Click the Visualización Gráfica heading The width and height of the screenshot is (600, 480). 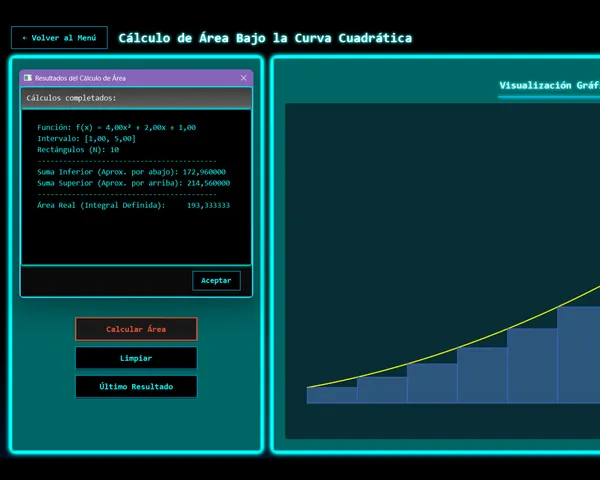549,85
